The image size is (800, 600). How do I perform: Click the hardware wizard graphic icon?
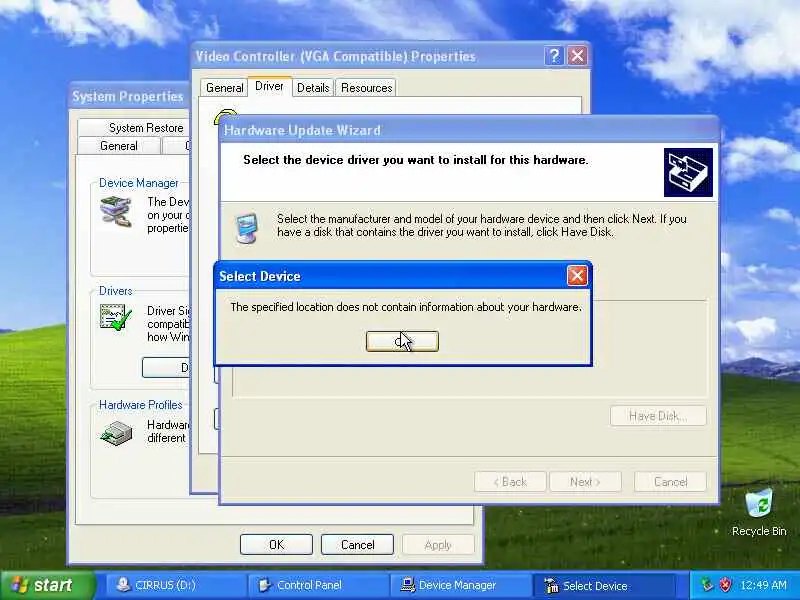[x=688, y=172]
